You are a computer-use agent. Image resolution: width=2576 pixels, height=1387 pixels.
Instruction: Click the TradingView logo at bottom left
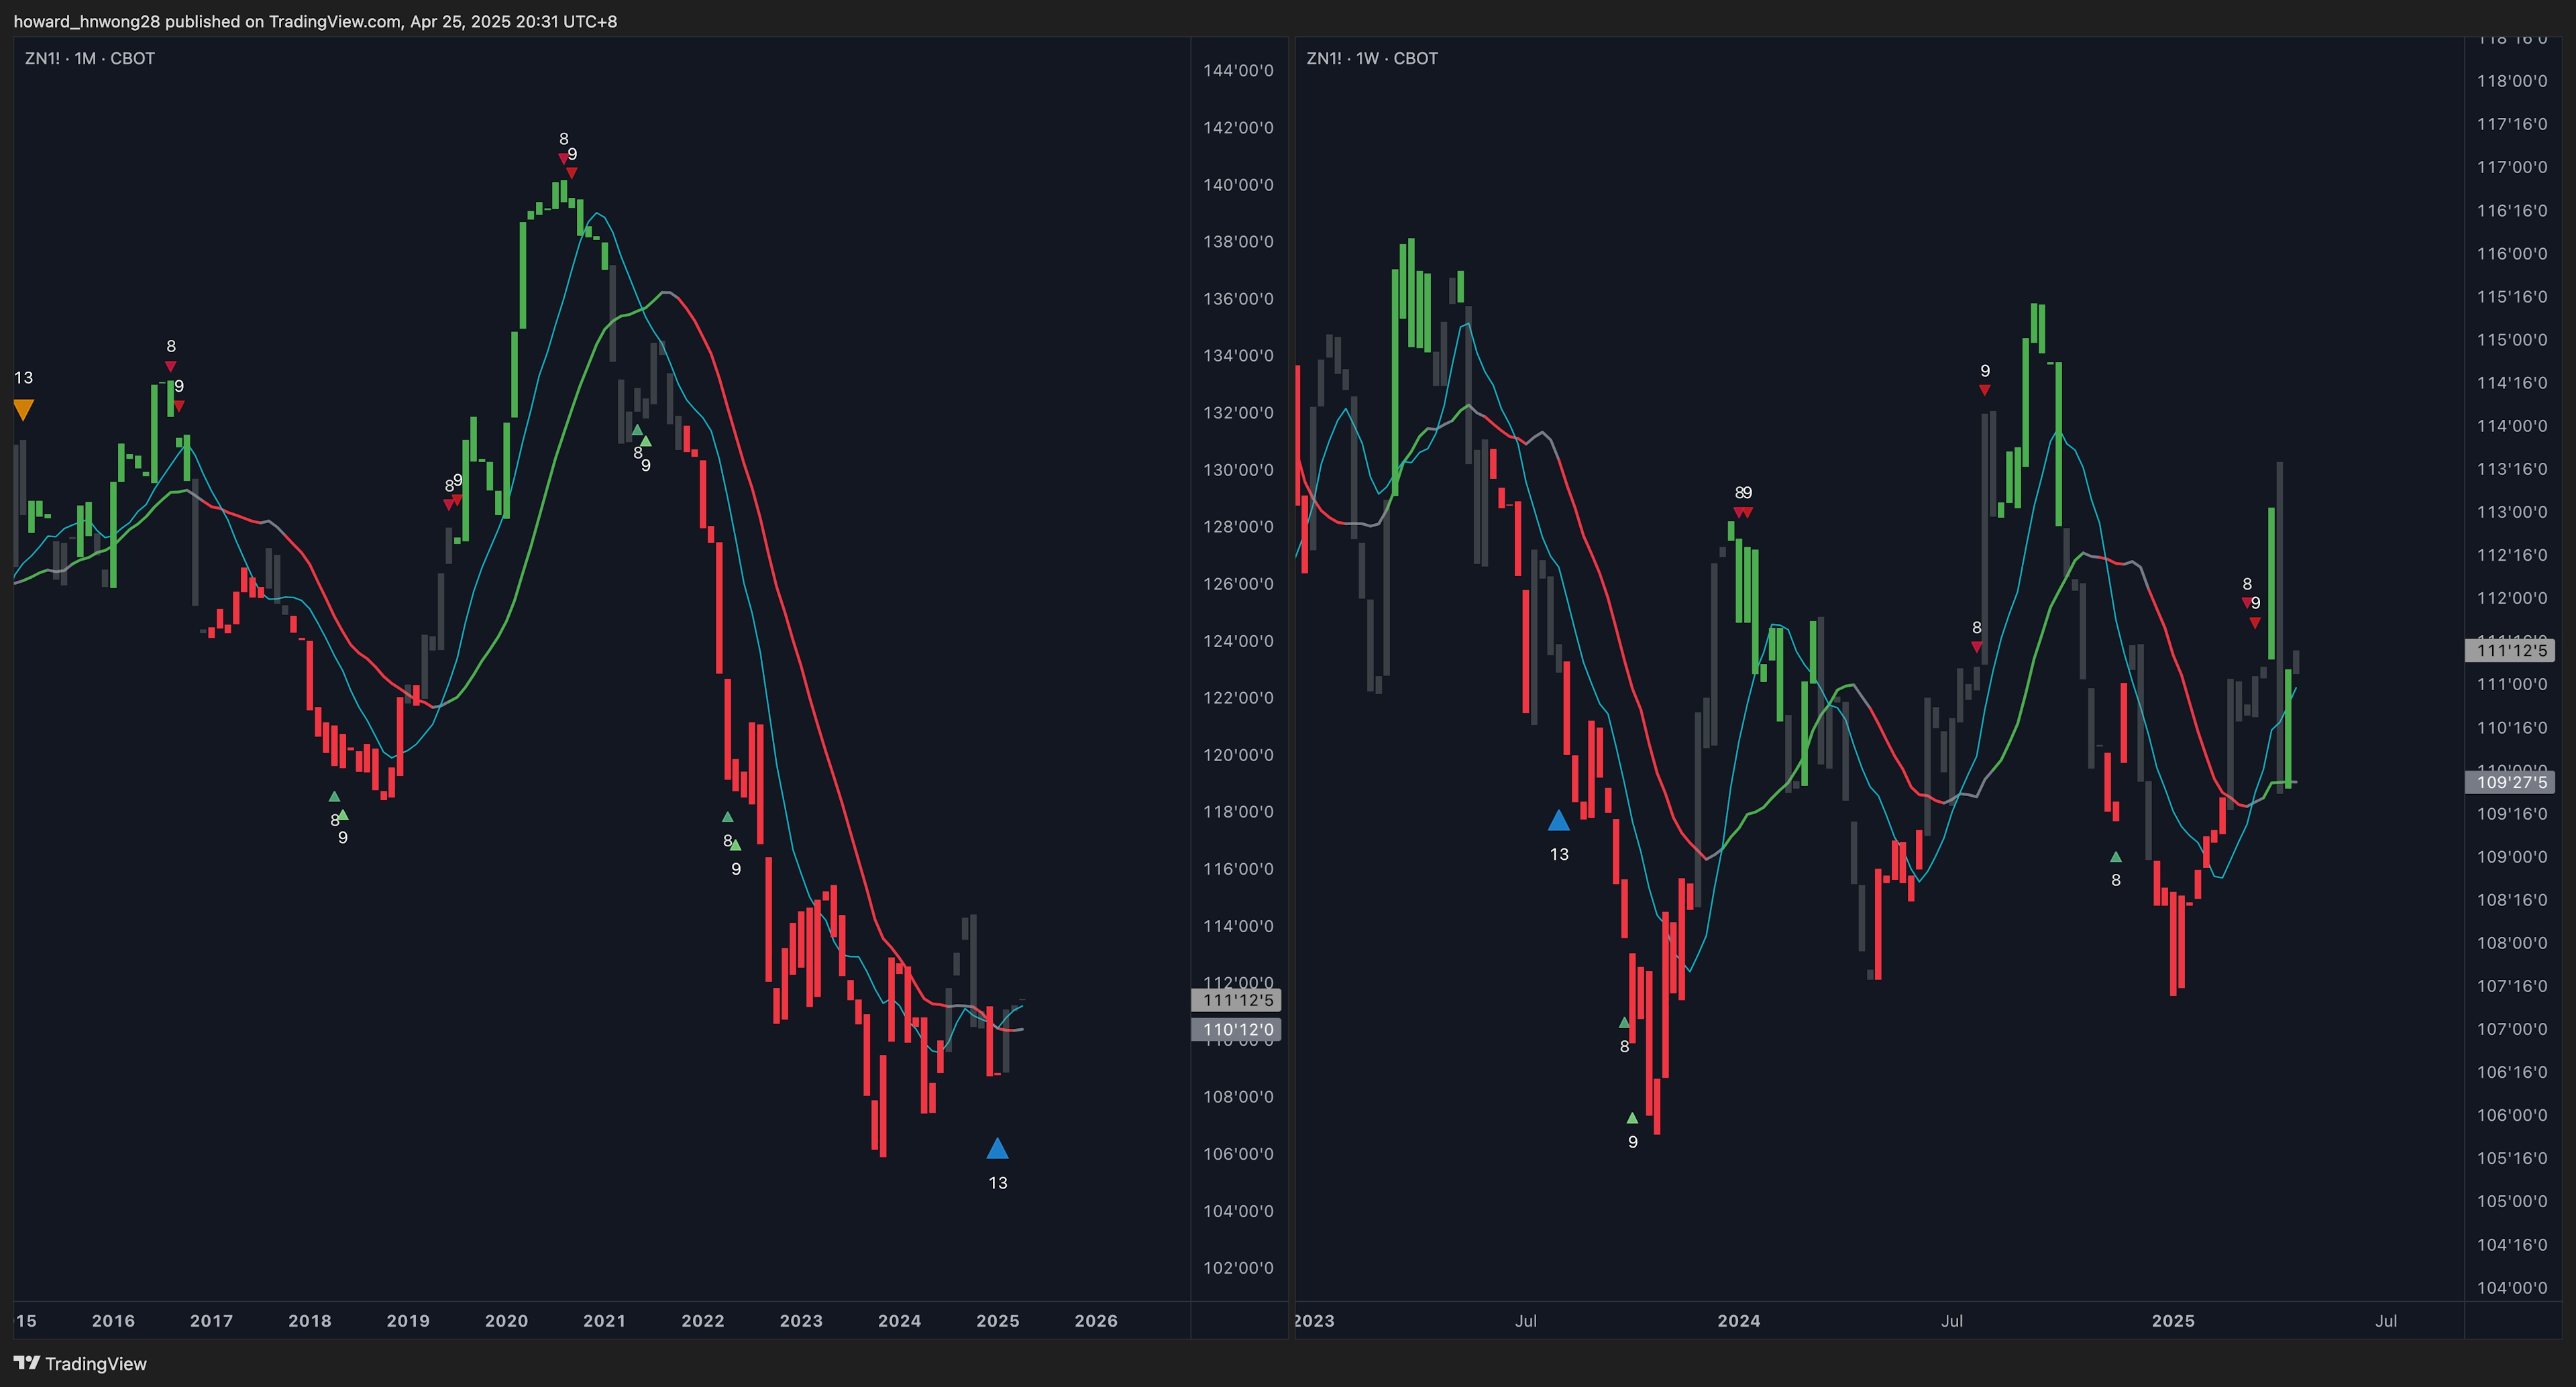80,1363
